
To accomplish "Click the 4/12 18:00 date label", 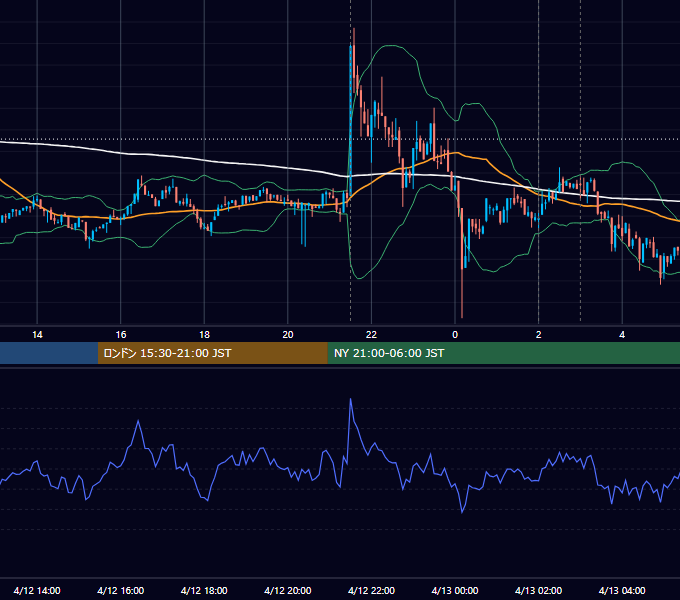I will [204, 590].
